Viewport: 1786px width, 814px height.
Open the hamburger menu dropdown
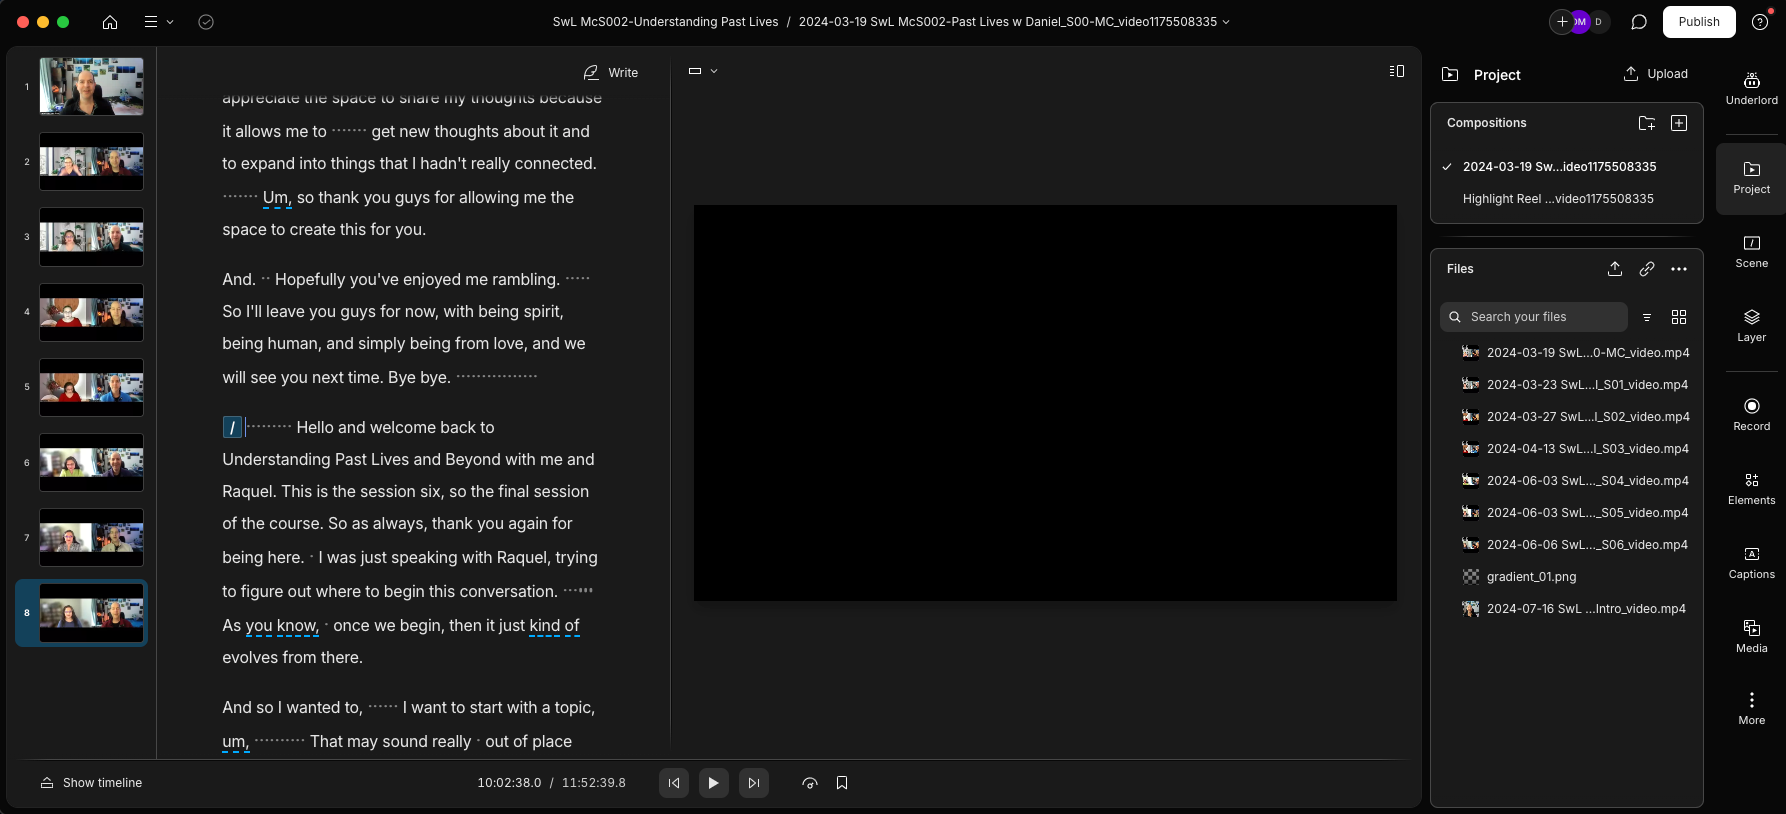coord(158,22)
